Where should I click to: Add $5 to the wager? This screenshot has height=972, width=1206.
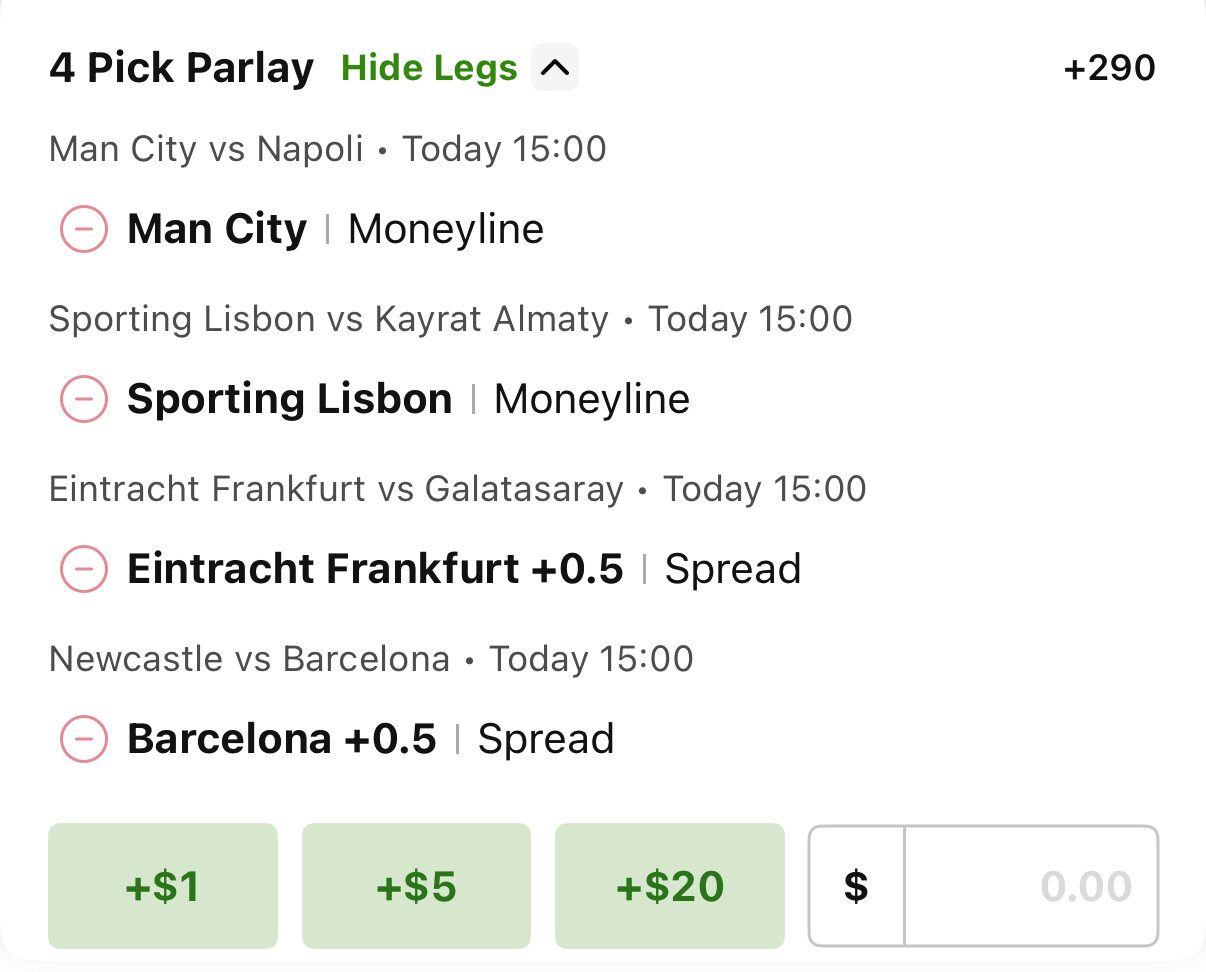416,886
